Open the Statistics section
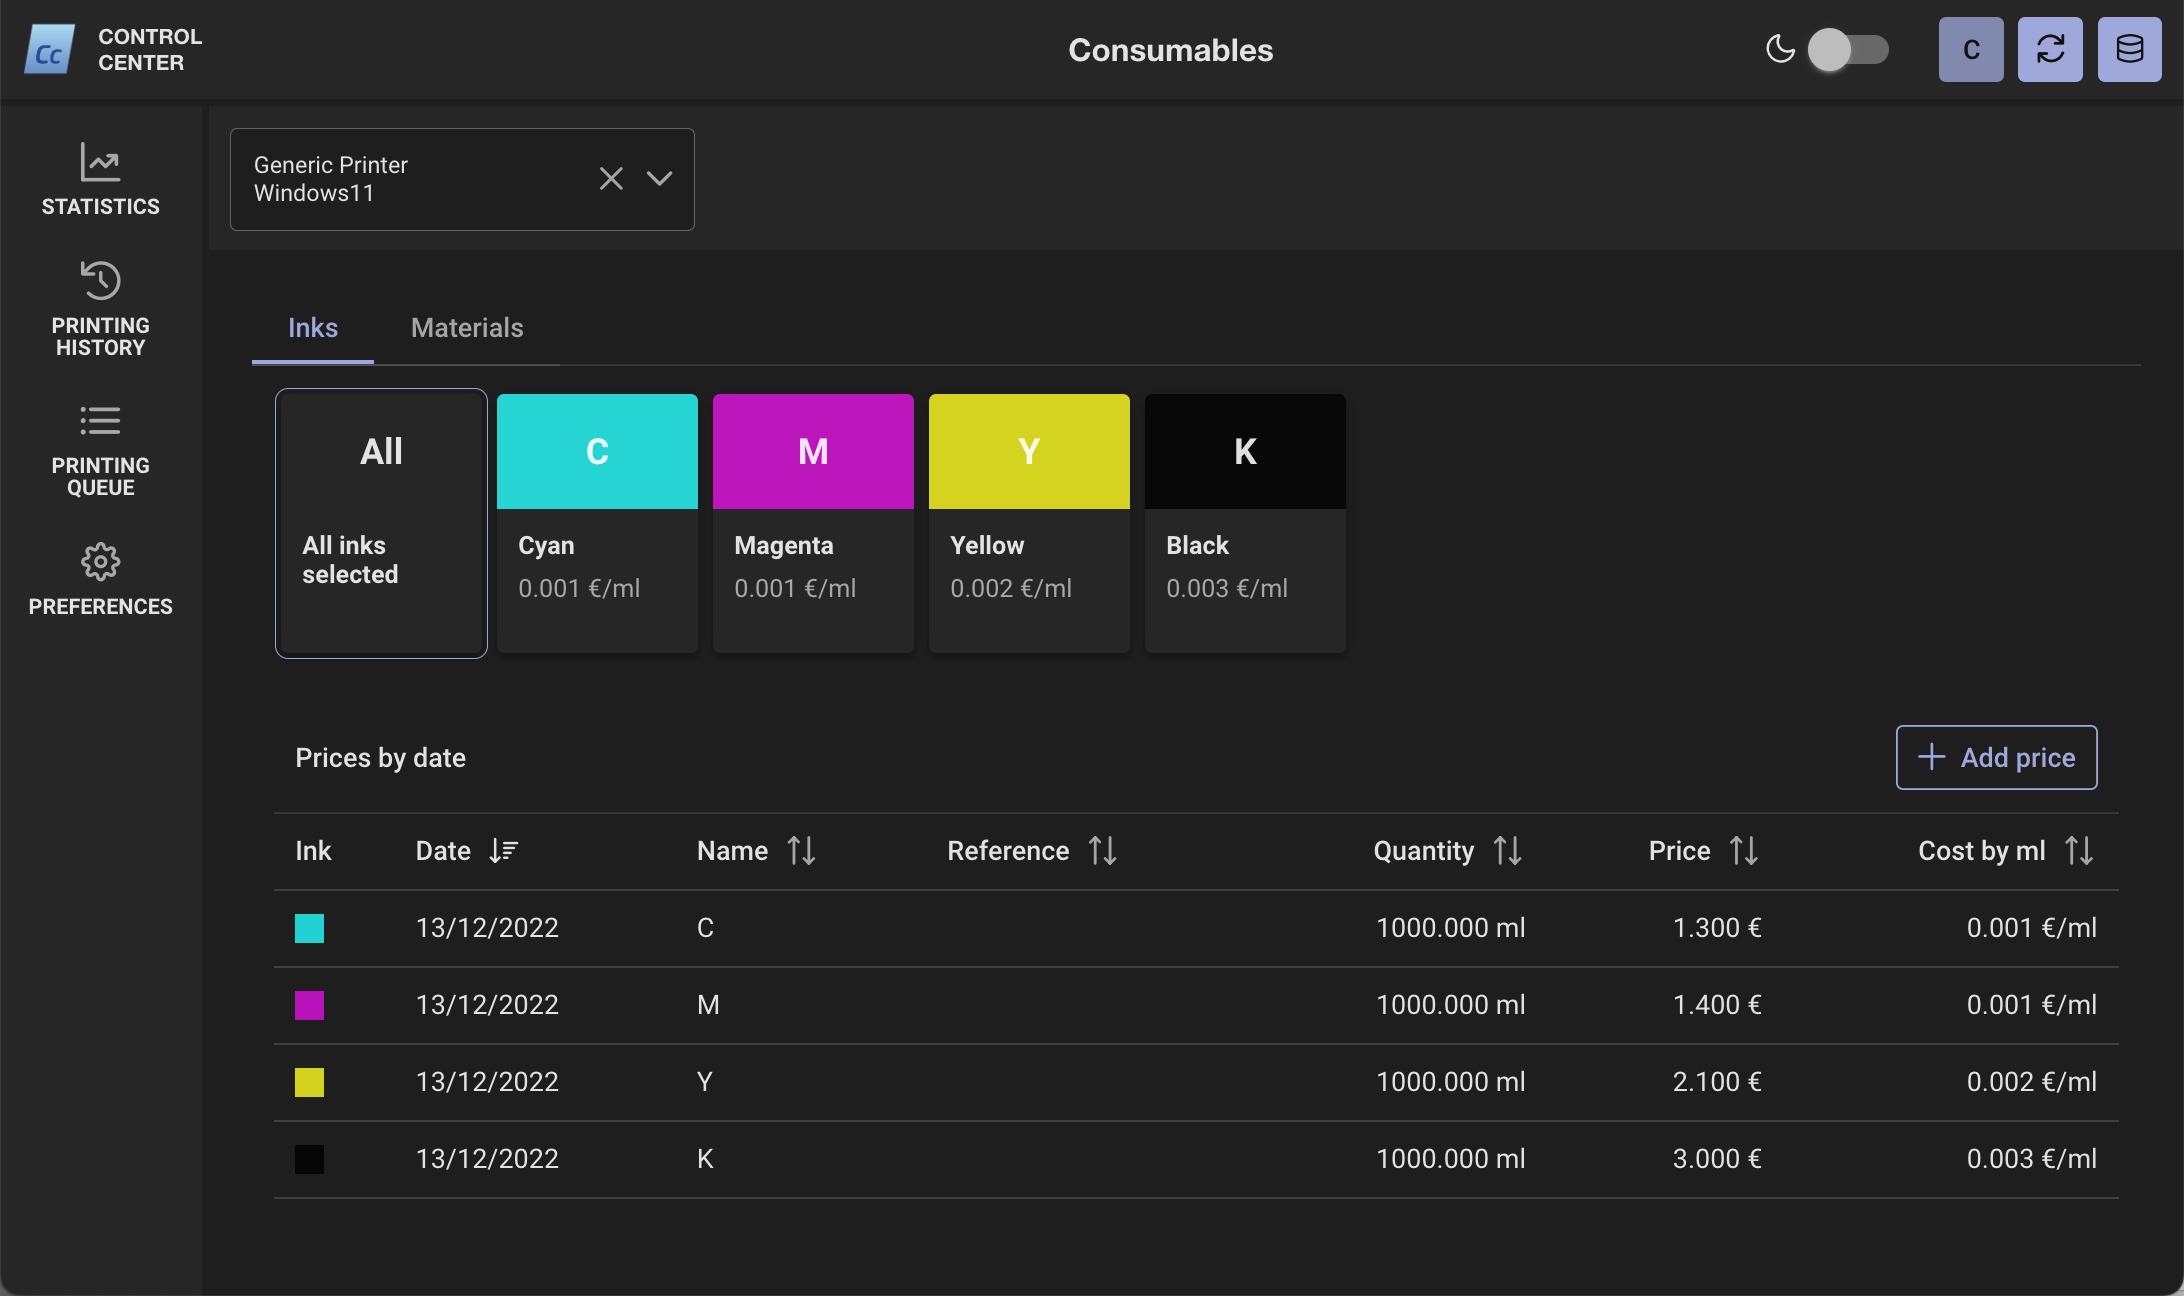 [x=100, y=180]
